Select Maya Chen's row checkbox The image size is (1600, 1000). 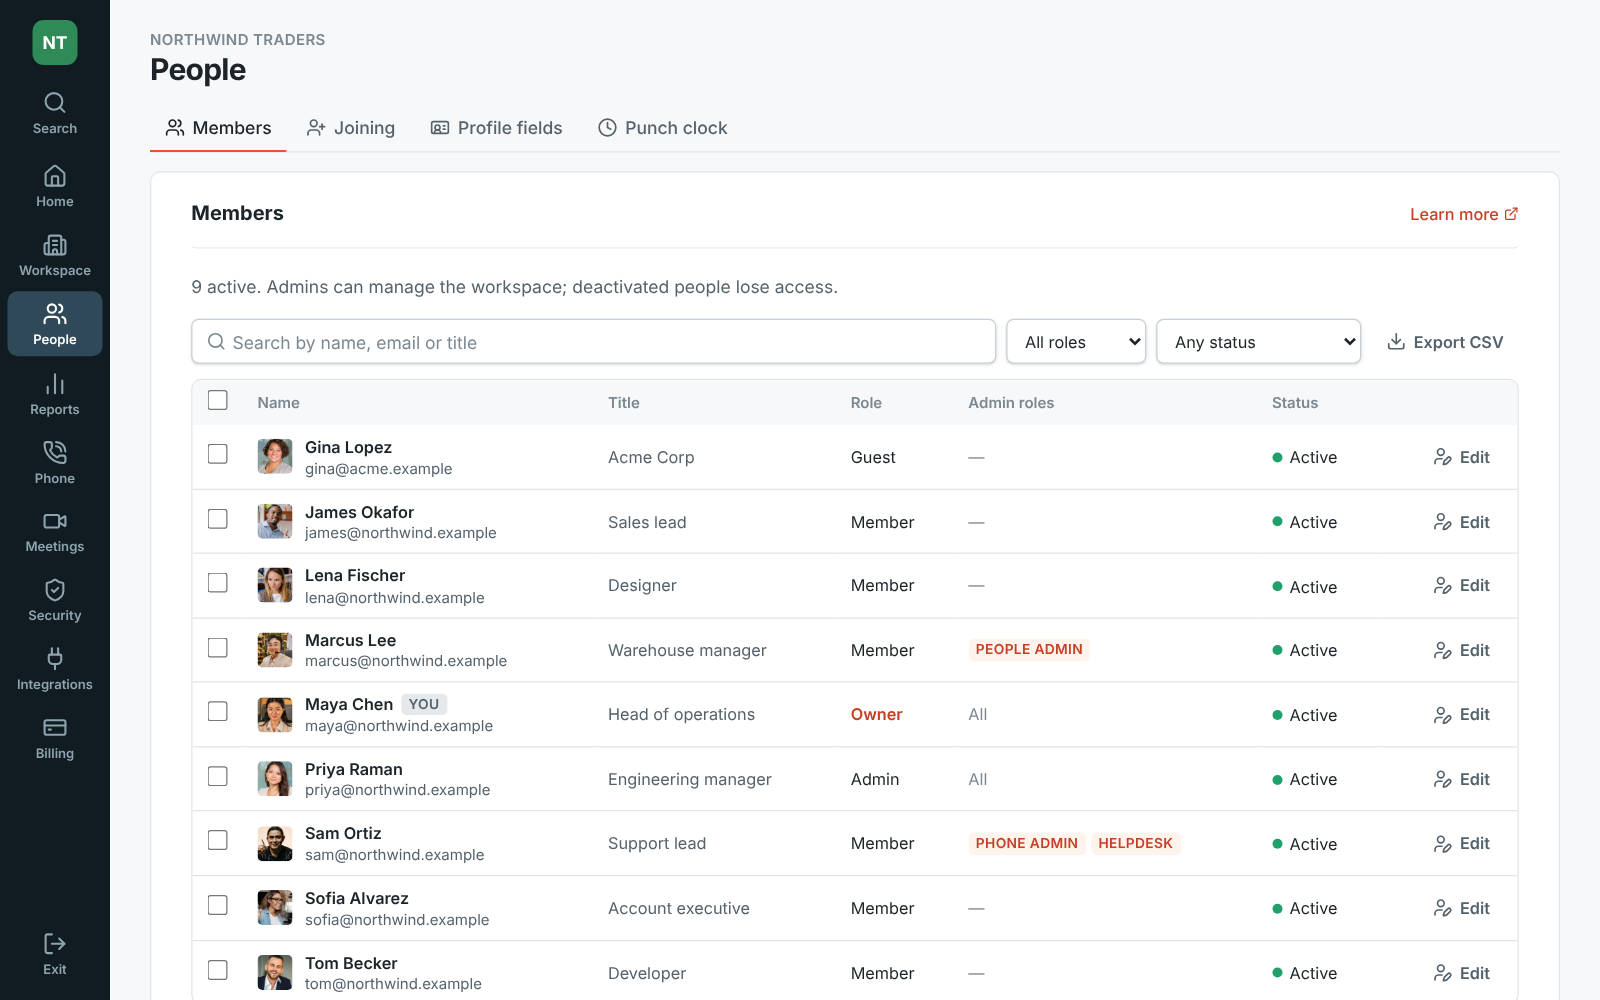(x=218, y=711)
